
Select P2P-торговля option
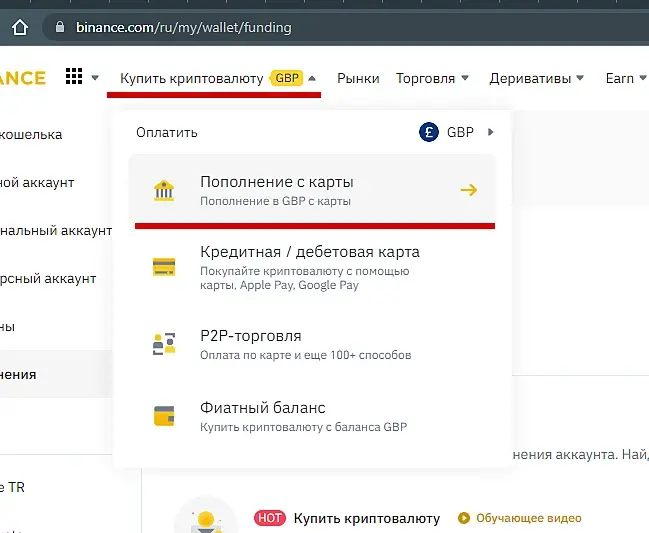pos(312,344)
